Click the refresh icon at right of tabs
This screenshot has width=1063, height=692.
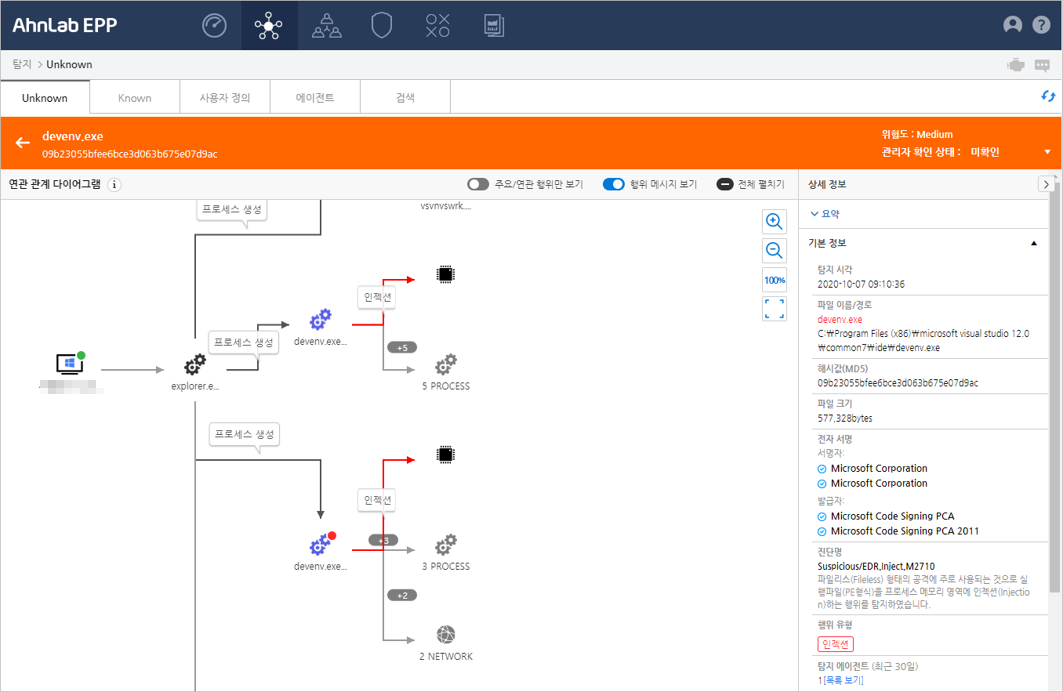(1048, 96)
